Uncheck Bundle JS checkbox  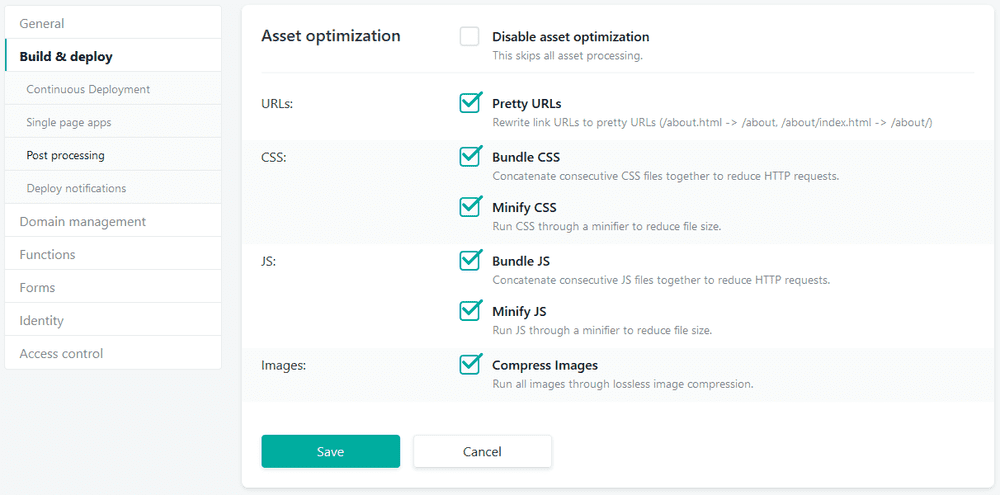coord(470,261)
